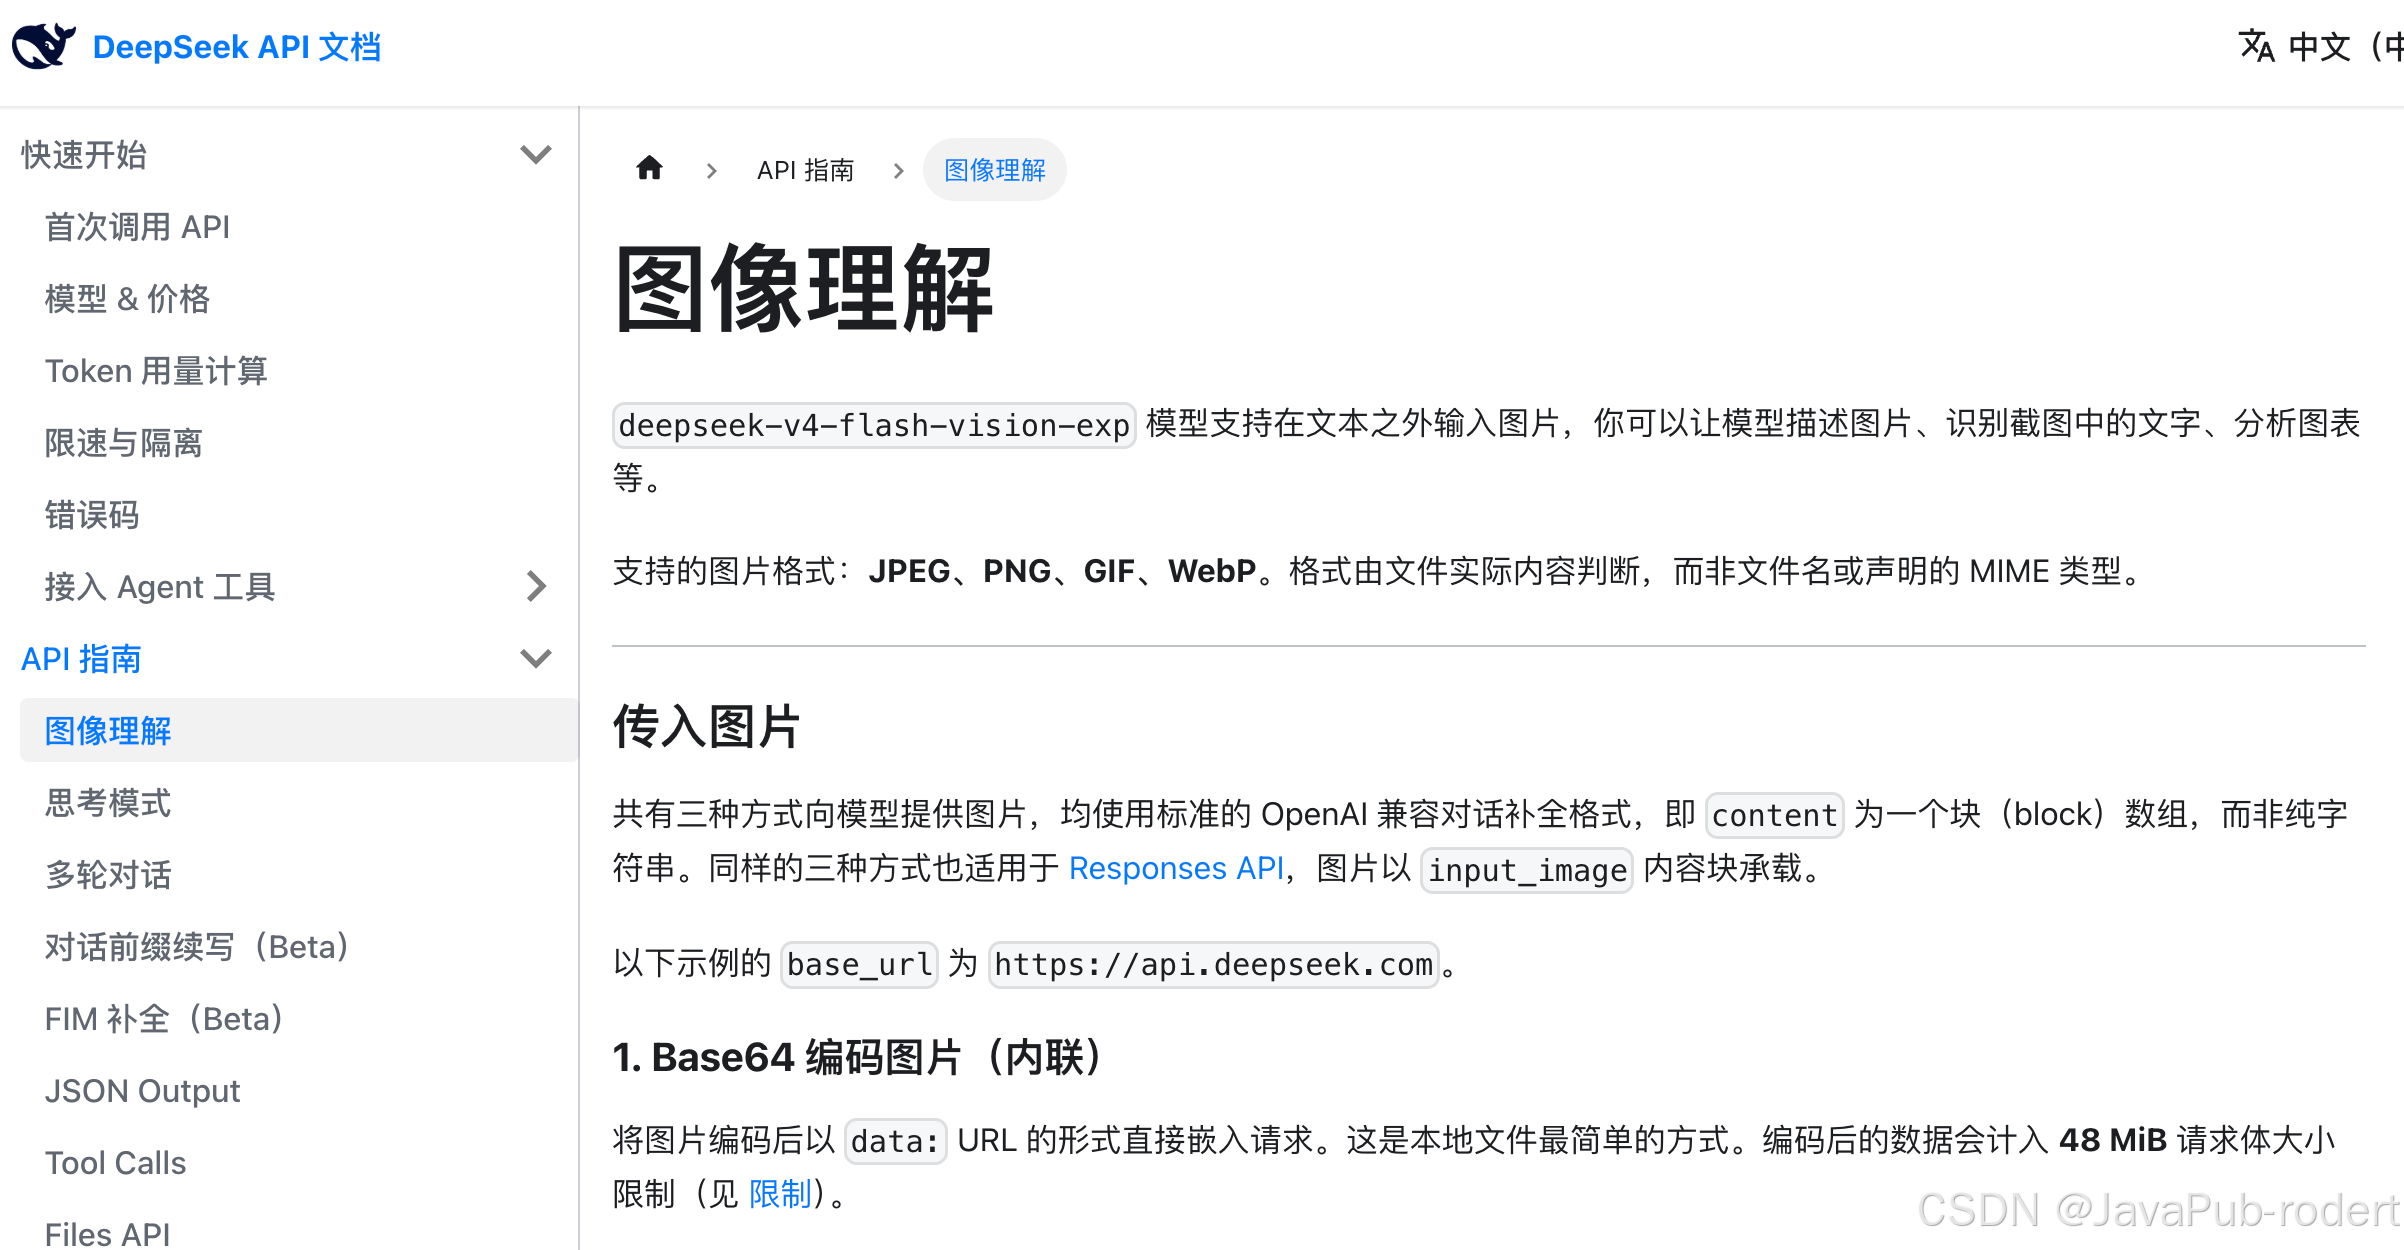Click the bold 48 MiB text
This screenshot has height=1250, width=2404.
click(2113, 1140)
